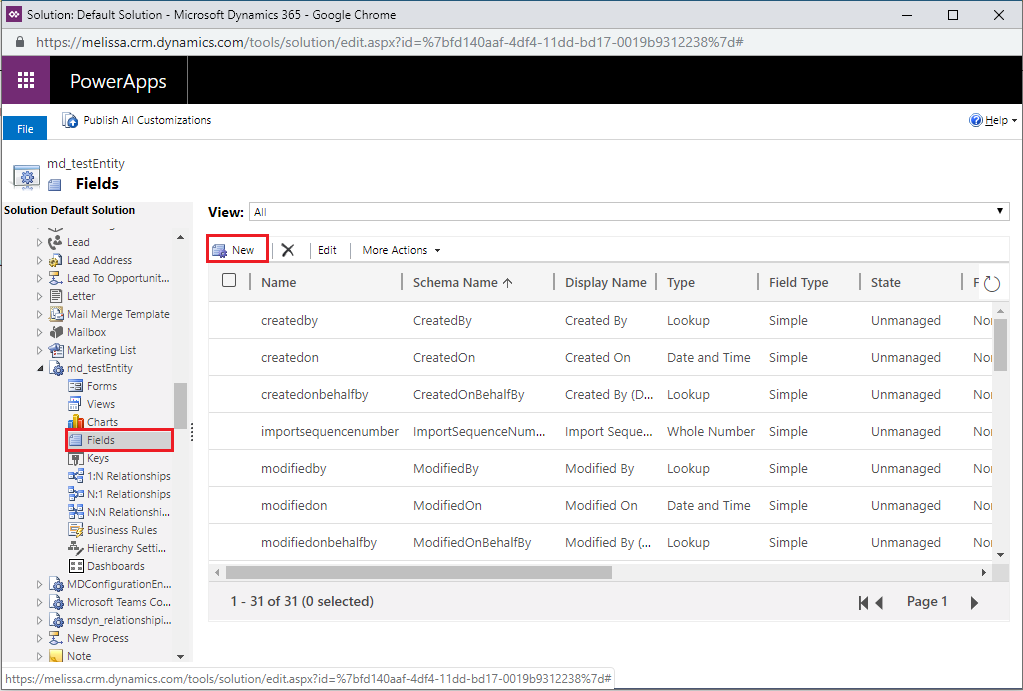Expand the Mailbox tree node

click(x=39, y=332)
